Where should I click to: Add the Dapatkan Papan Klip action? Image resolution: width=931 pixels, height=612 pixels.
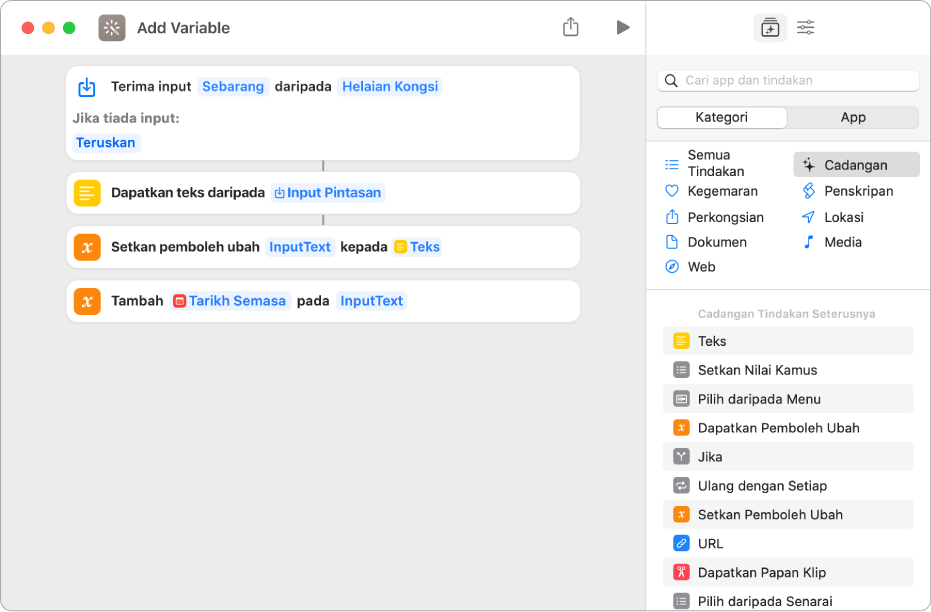pos(761,573)
